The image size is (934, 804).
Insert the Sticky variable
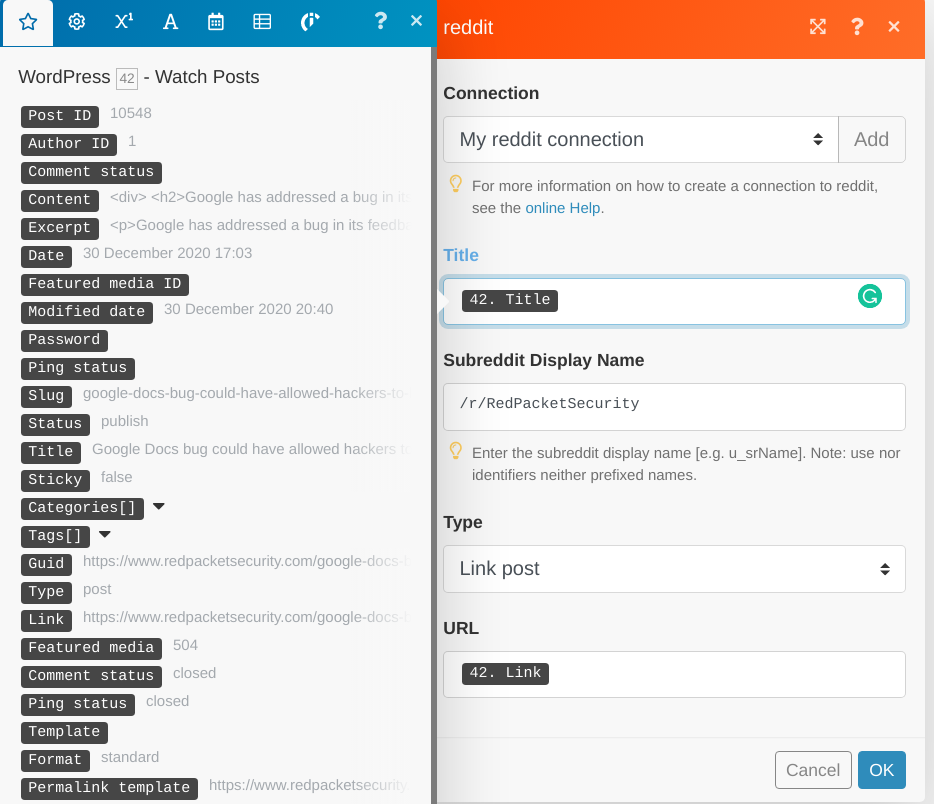pyautogui.click(x=55, y=480)
